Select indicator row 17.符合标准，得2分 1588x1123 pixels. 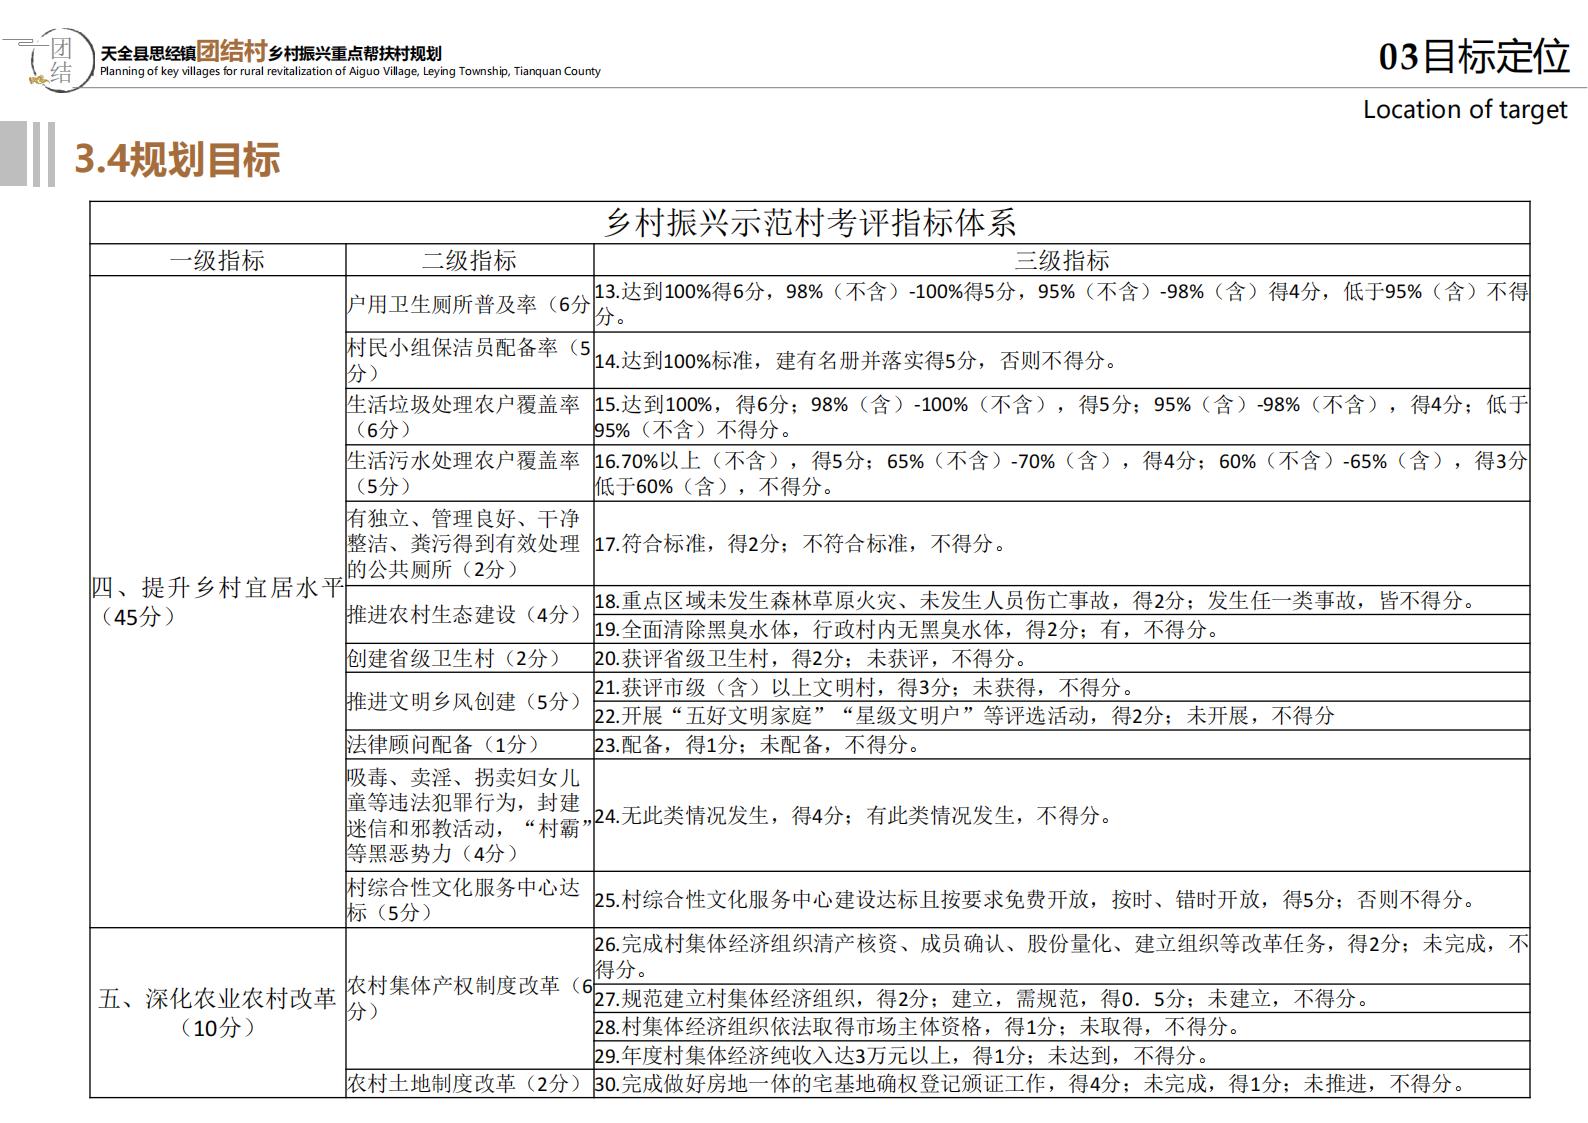[x=1062, y=543]
